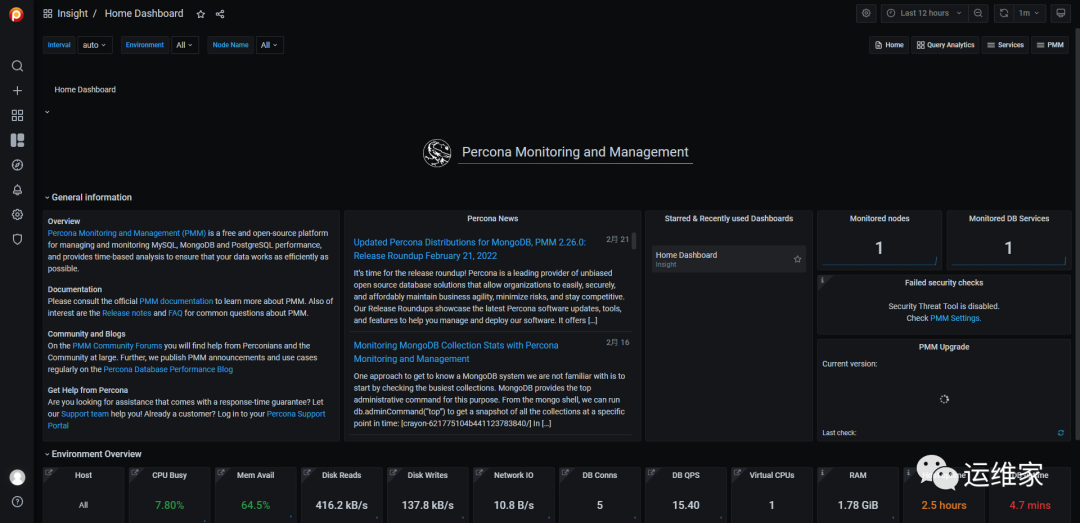Open the Configuration gear in sidebar
This screenshot has height=523, width=1080.
click(x=17, y=214)
